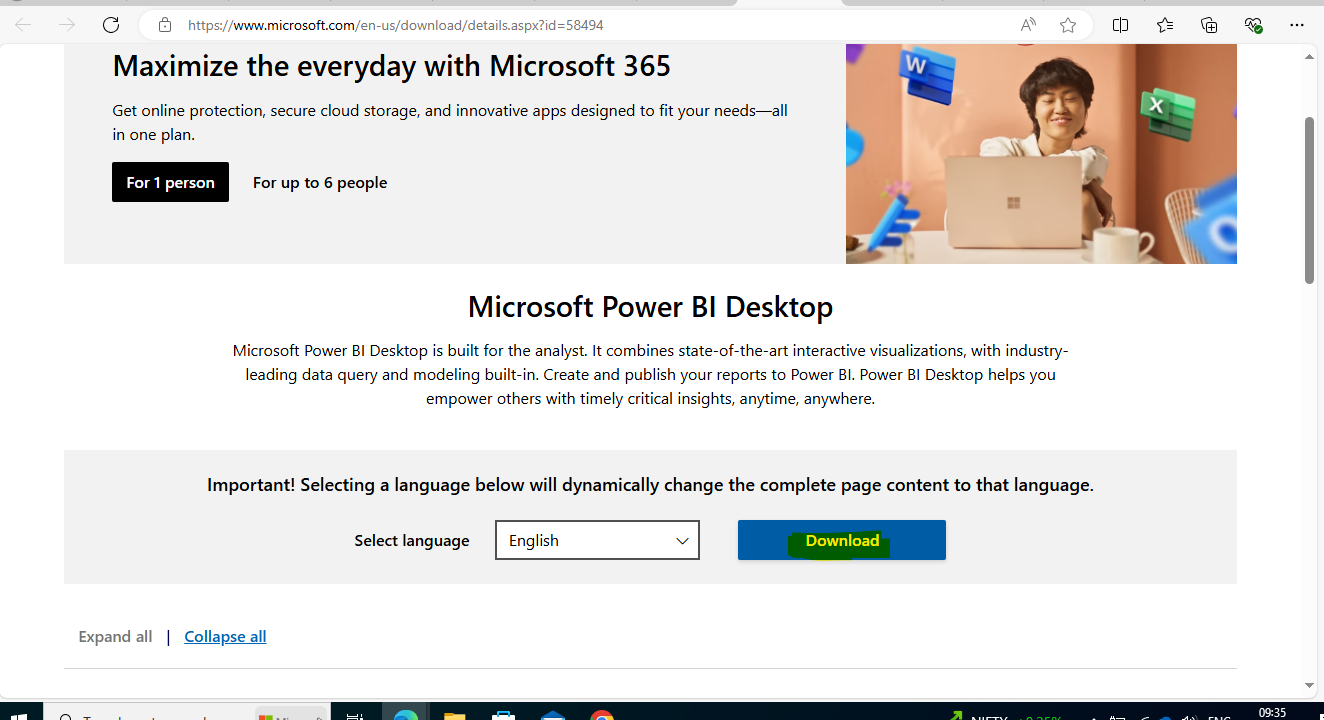Click the Microsoft 365 promotional image
This screenshot has width=1324, height=720.
pyautogui.click(x=1041, y=154)
